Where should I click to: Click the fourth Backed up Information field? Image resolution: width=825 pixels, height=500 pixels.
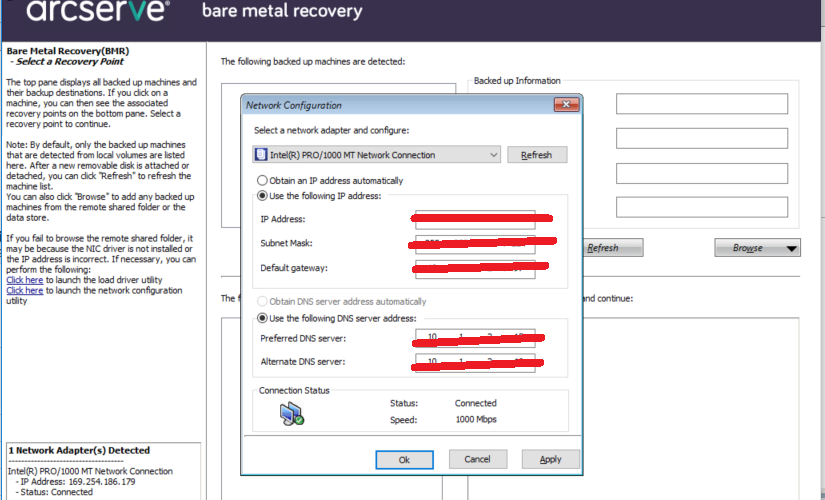coord(702,207)
